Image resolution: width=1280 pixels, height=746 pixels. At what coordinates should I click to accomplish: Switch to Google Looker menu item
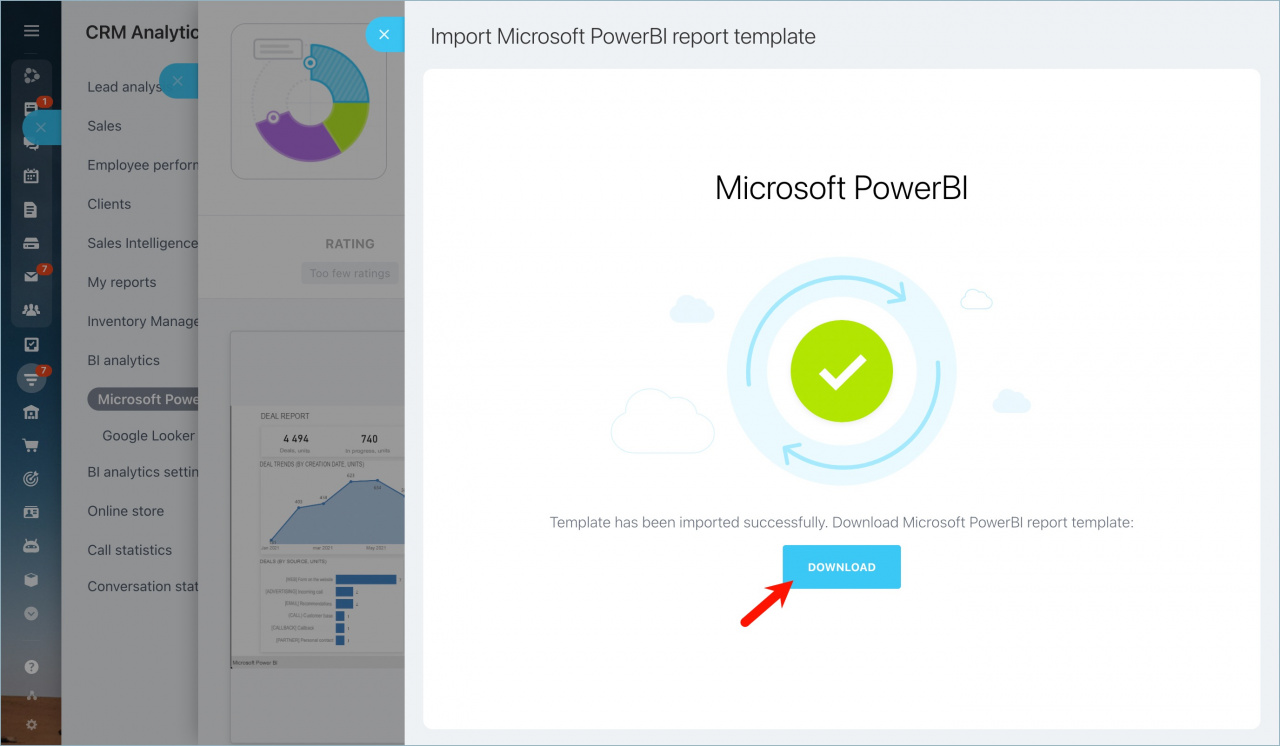(x=150, y=436)
